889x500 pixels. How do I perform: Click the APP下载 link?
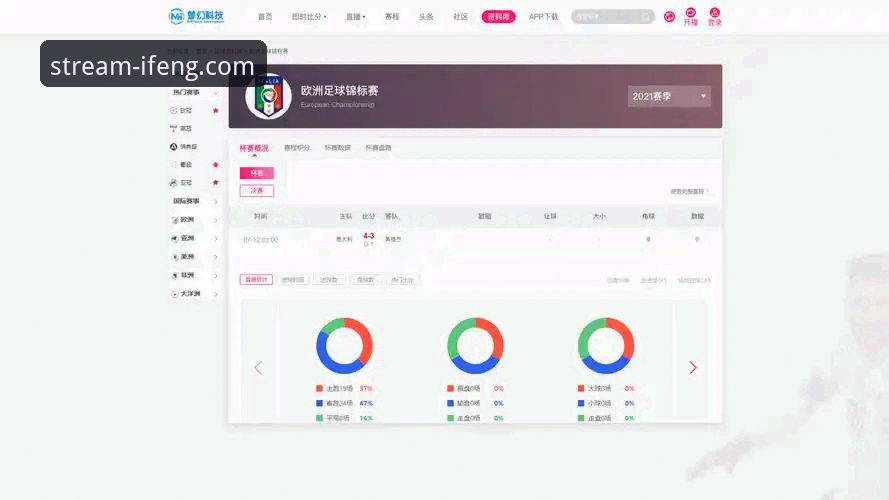coord(543,17)
